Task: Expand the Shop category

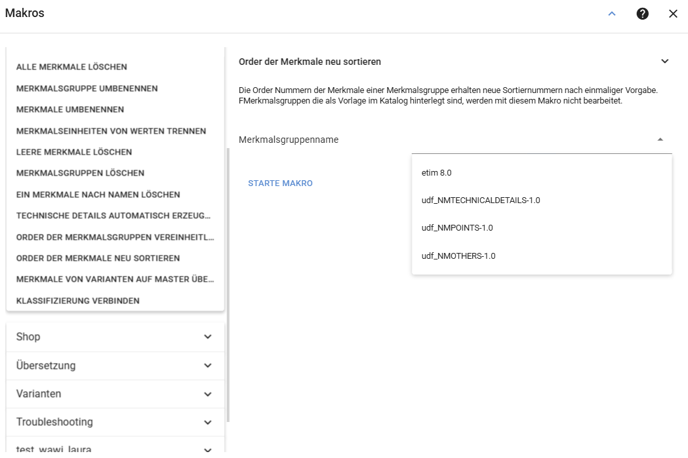Action: click(x=115, y=337)
